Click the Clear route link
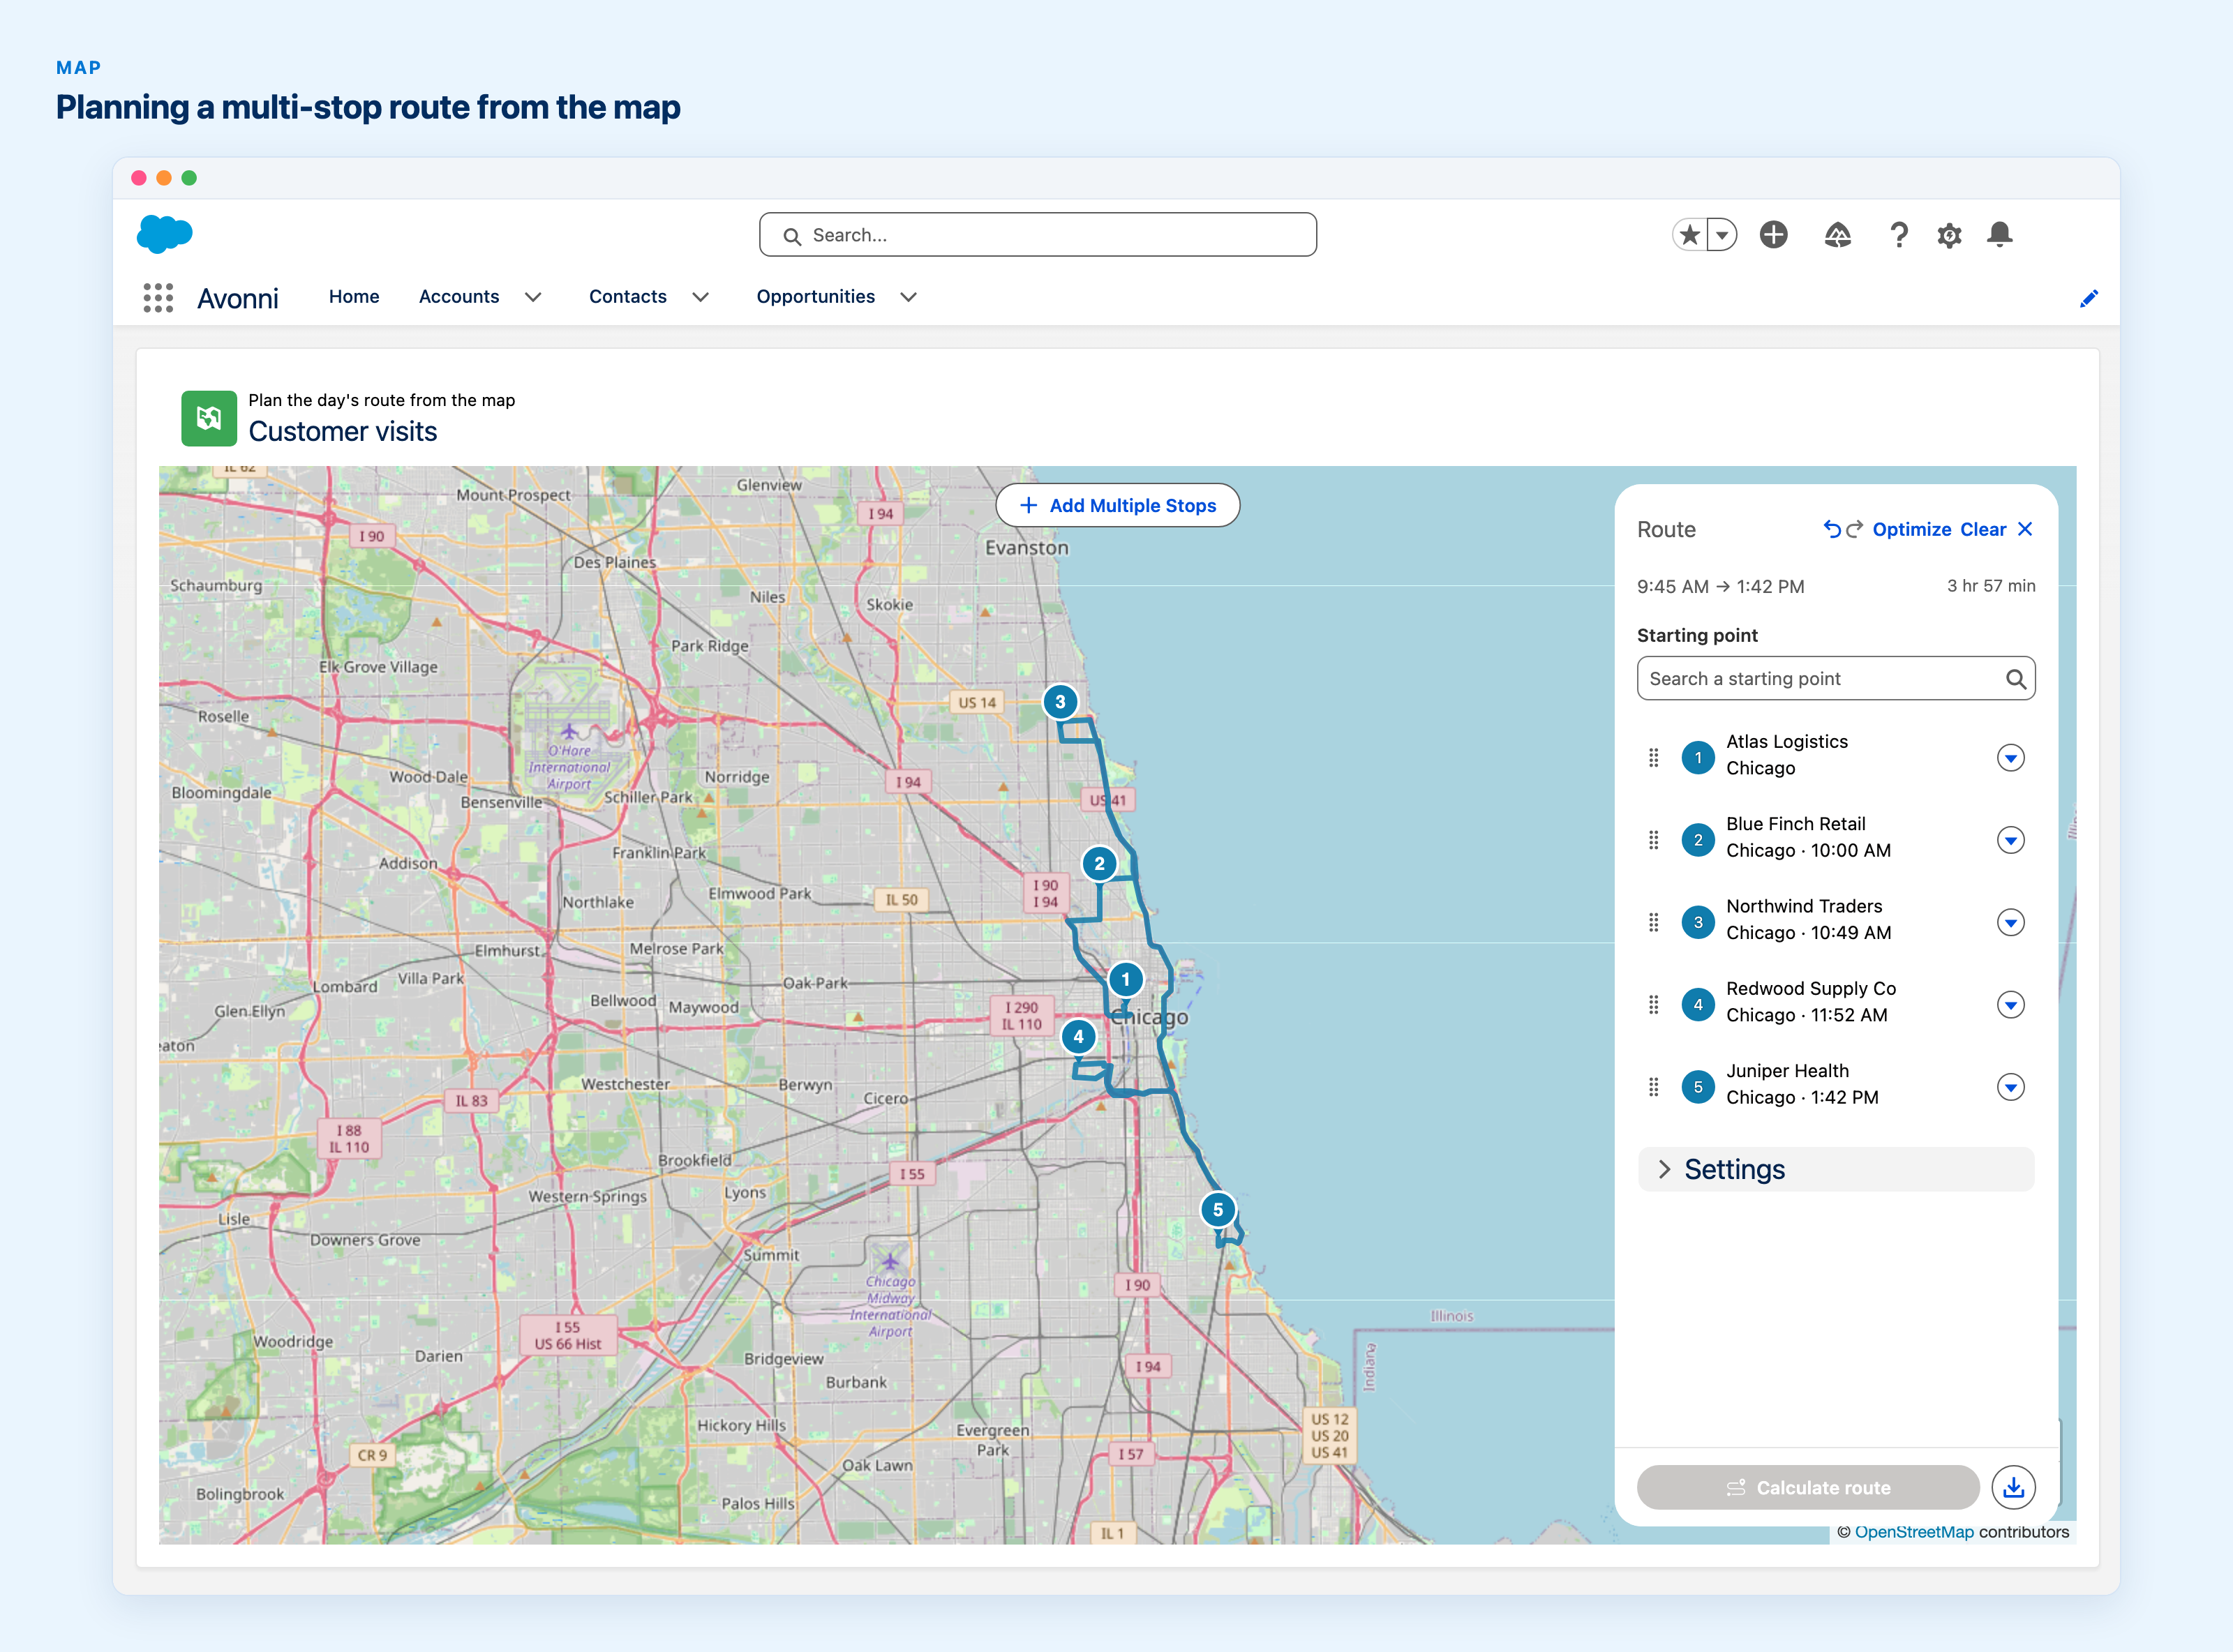2233x1652 pixels. click(x=1983, y=529)
